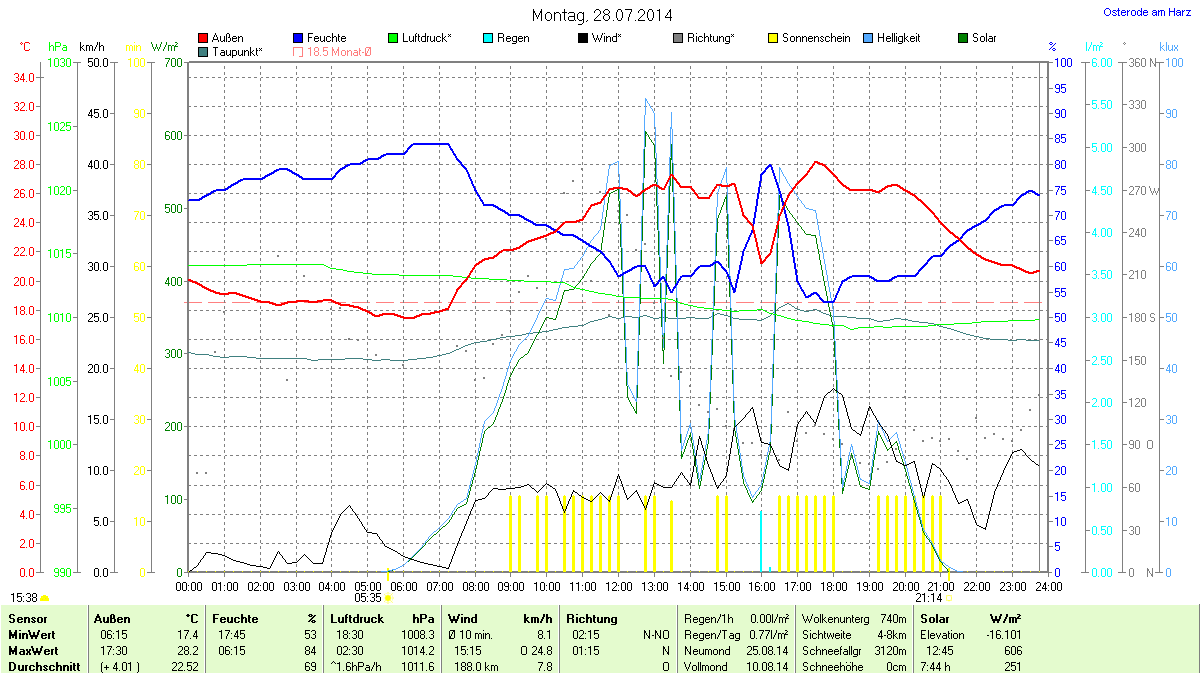Click the black Wind legend marker

point(583,38)
